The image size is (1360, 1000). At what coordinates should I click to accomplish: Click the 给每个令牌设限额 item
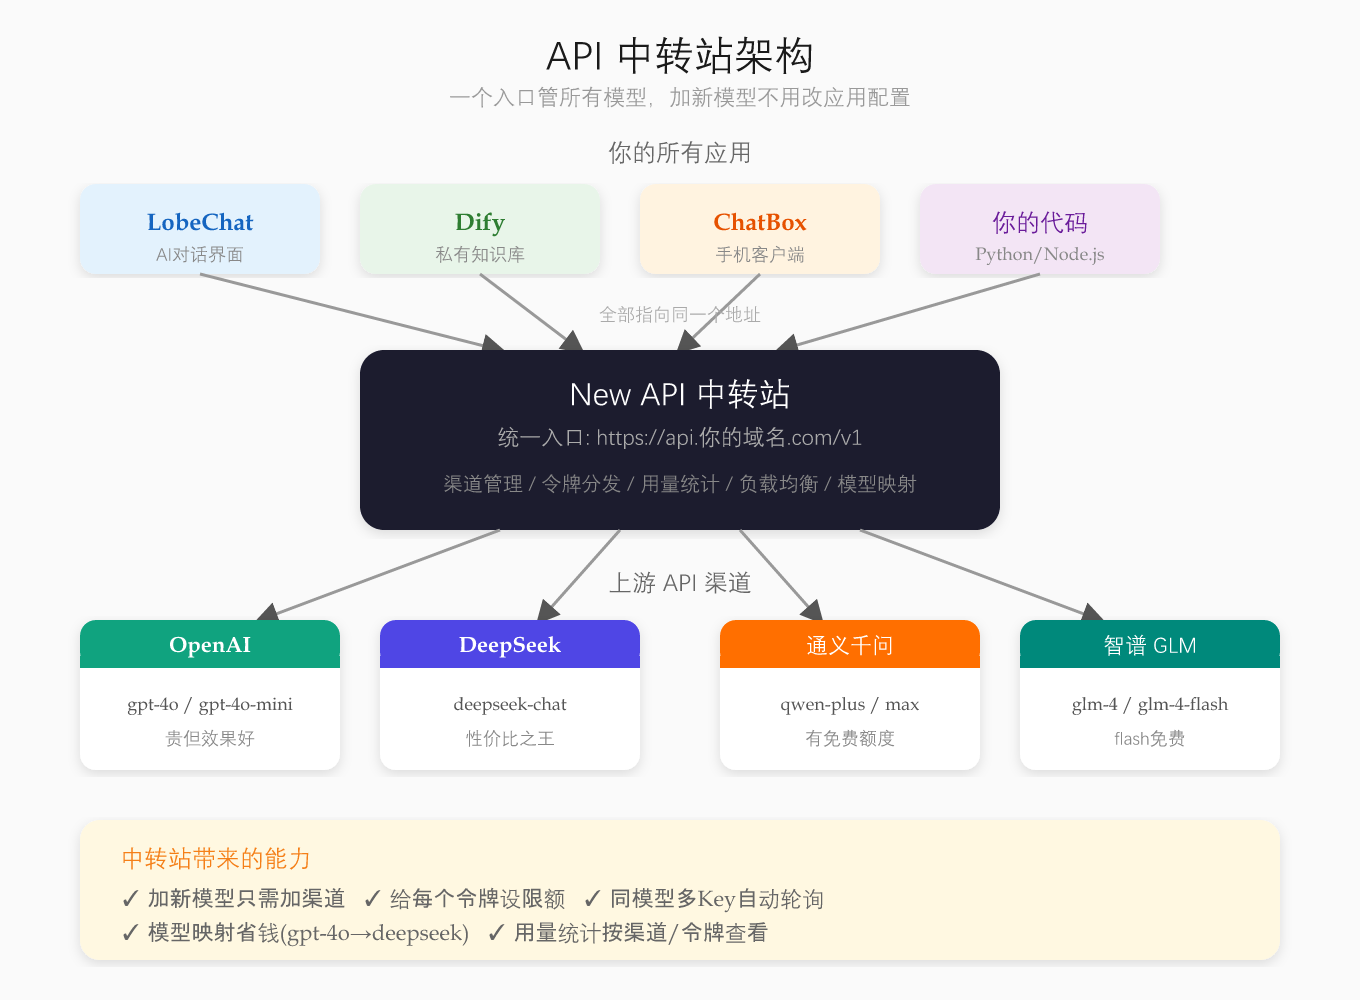(464, 899)
